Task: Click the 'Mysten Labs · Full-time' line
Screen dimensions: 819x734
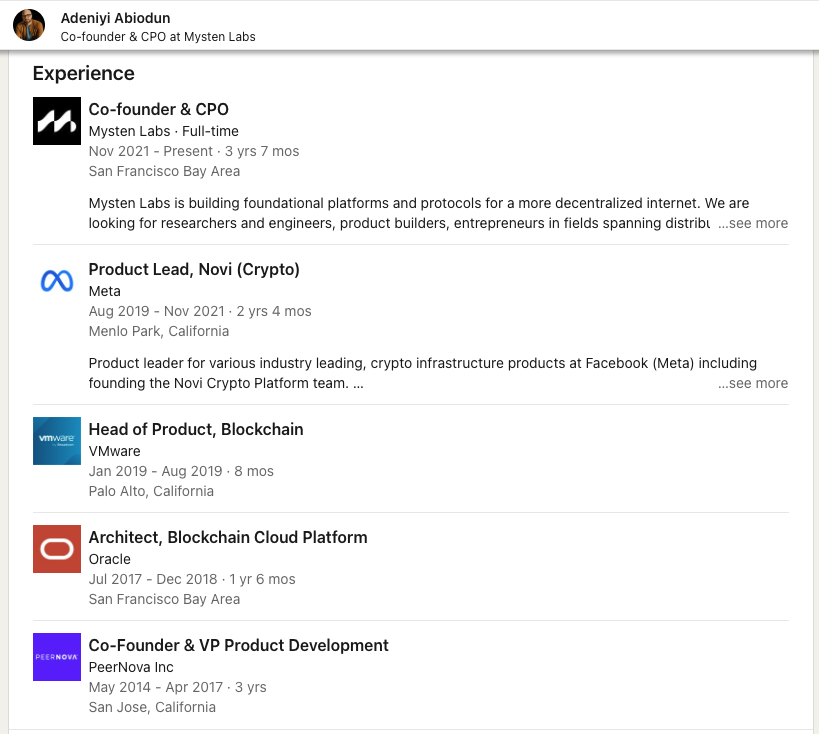Action: point(163,131)
